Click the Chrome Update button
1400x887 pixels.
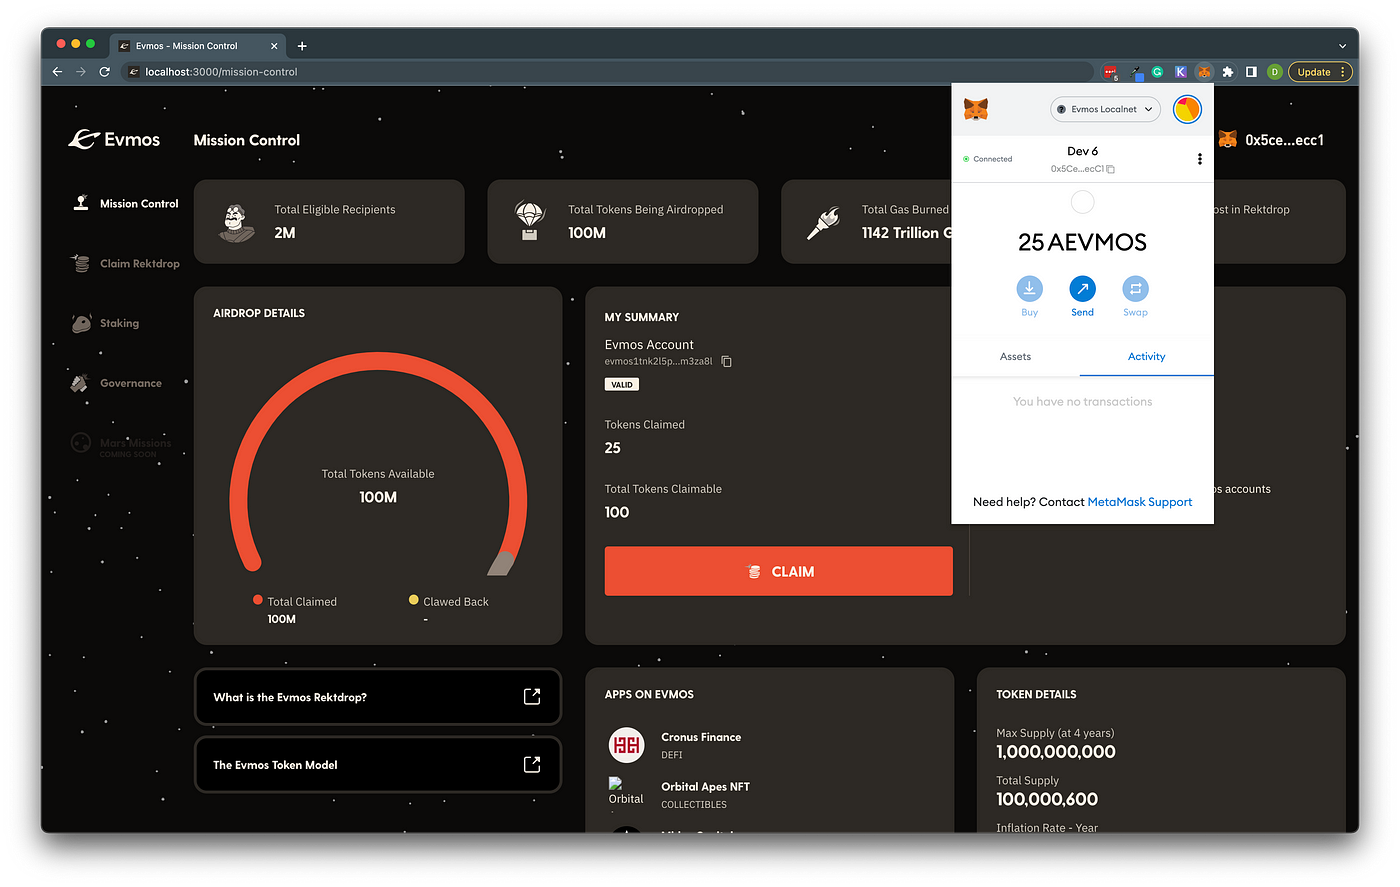click(1320, 72)
